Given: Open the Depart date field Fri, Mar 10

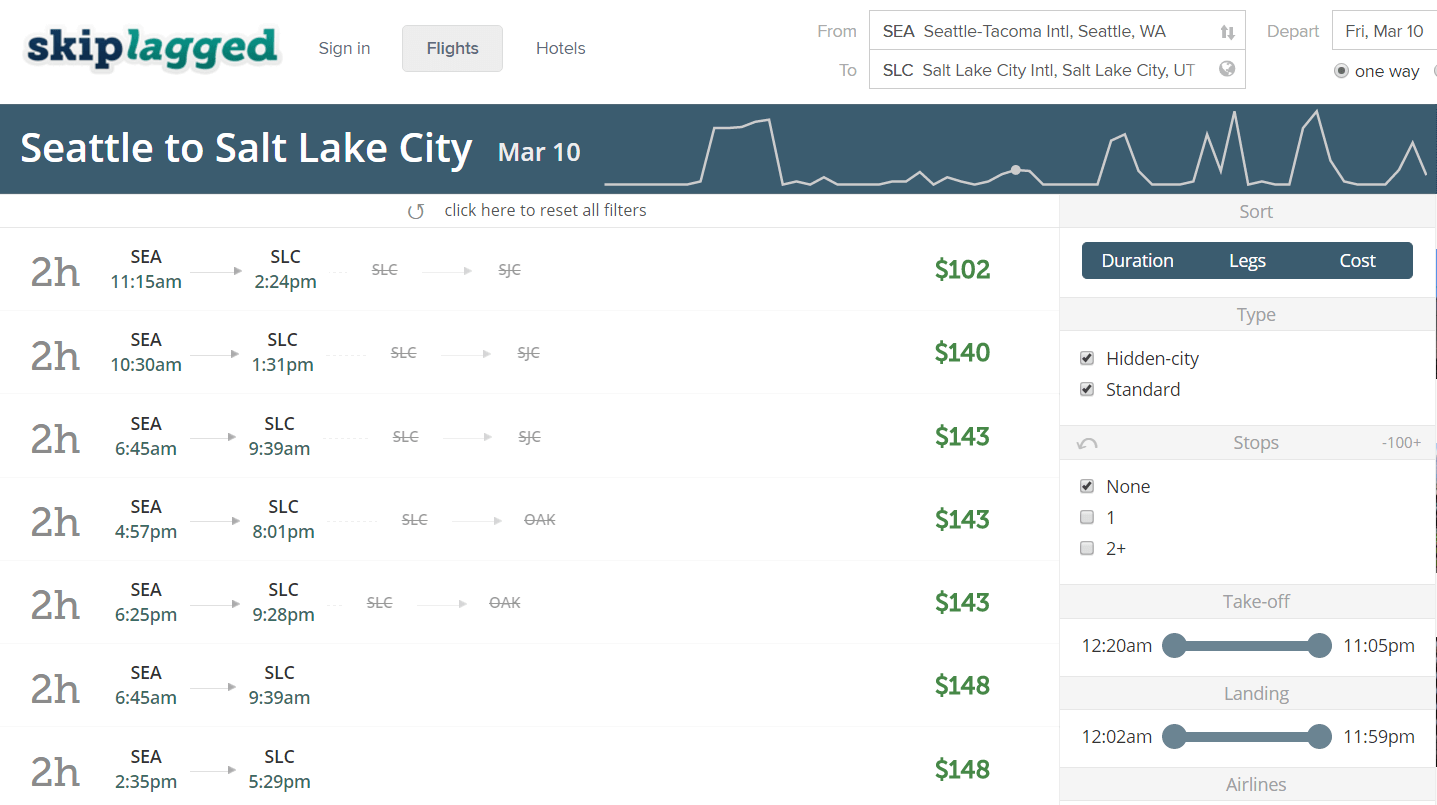Looking at the screenshot, I should point(1384,31).
